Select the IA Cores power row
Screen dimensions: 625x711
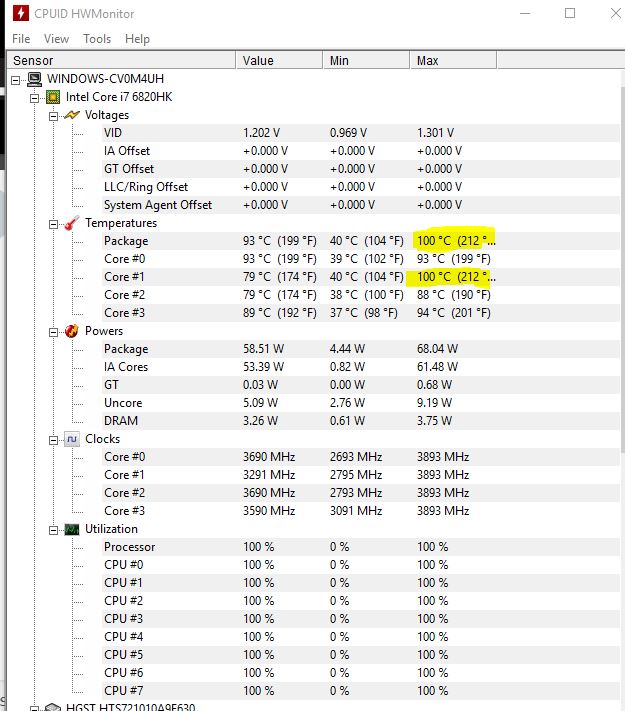pos(361,367)
